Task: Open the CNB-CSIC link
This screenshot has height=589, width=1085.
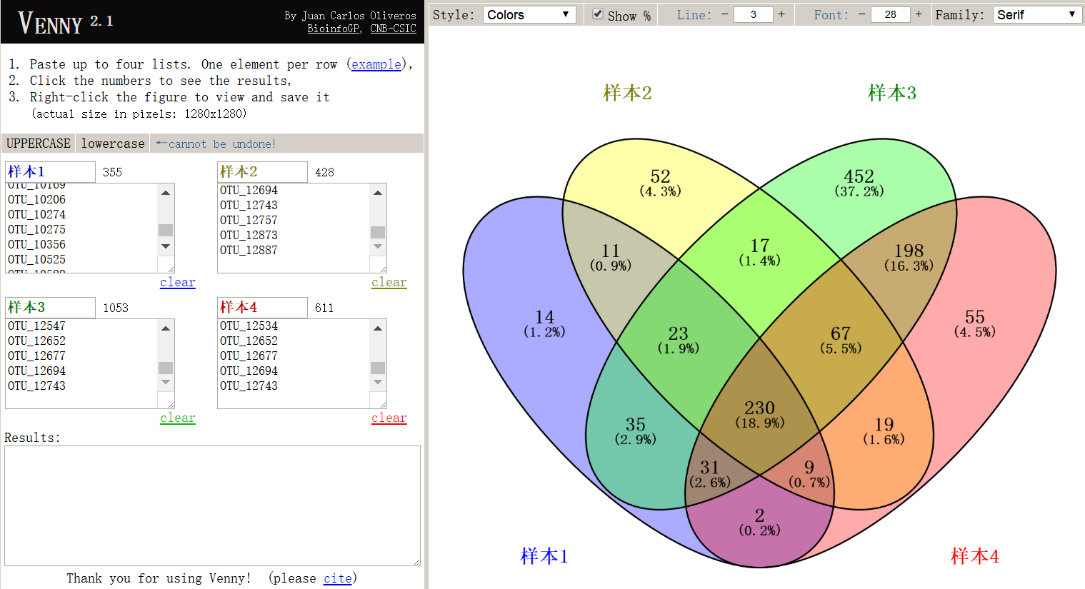Action: click(393, 28)
